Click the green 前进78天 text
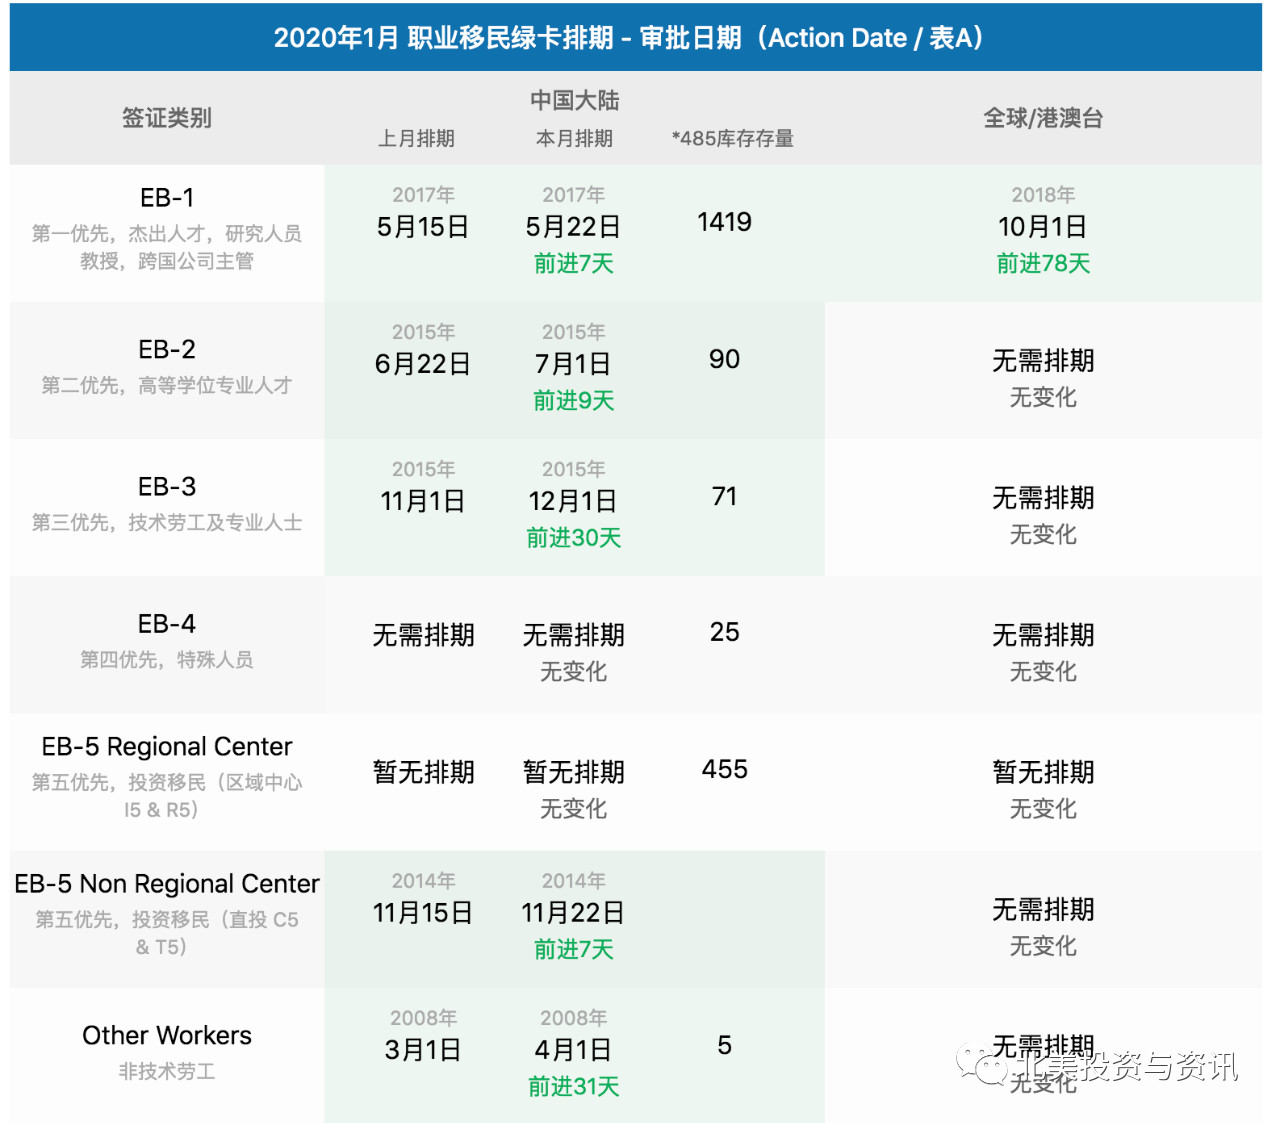 click(x=1043, y=264)
